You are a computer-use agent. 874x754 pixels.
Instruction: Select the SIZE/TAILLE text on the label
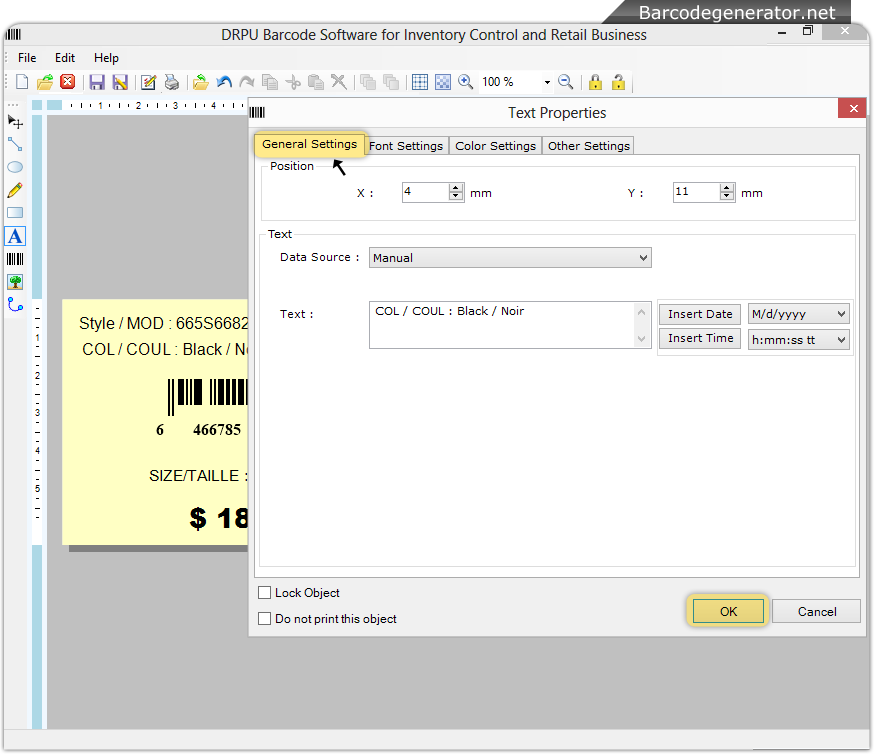pos(198,476)
